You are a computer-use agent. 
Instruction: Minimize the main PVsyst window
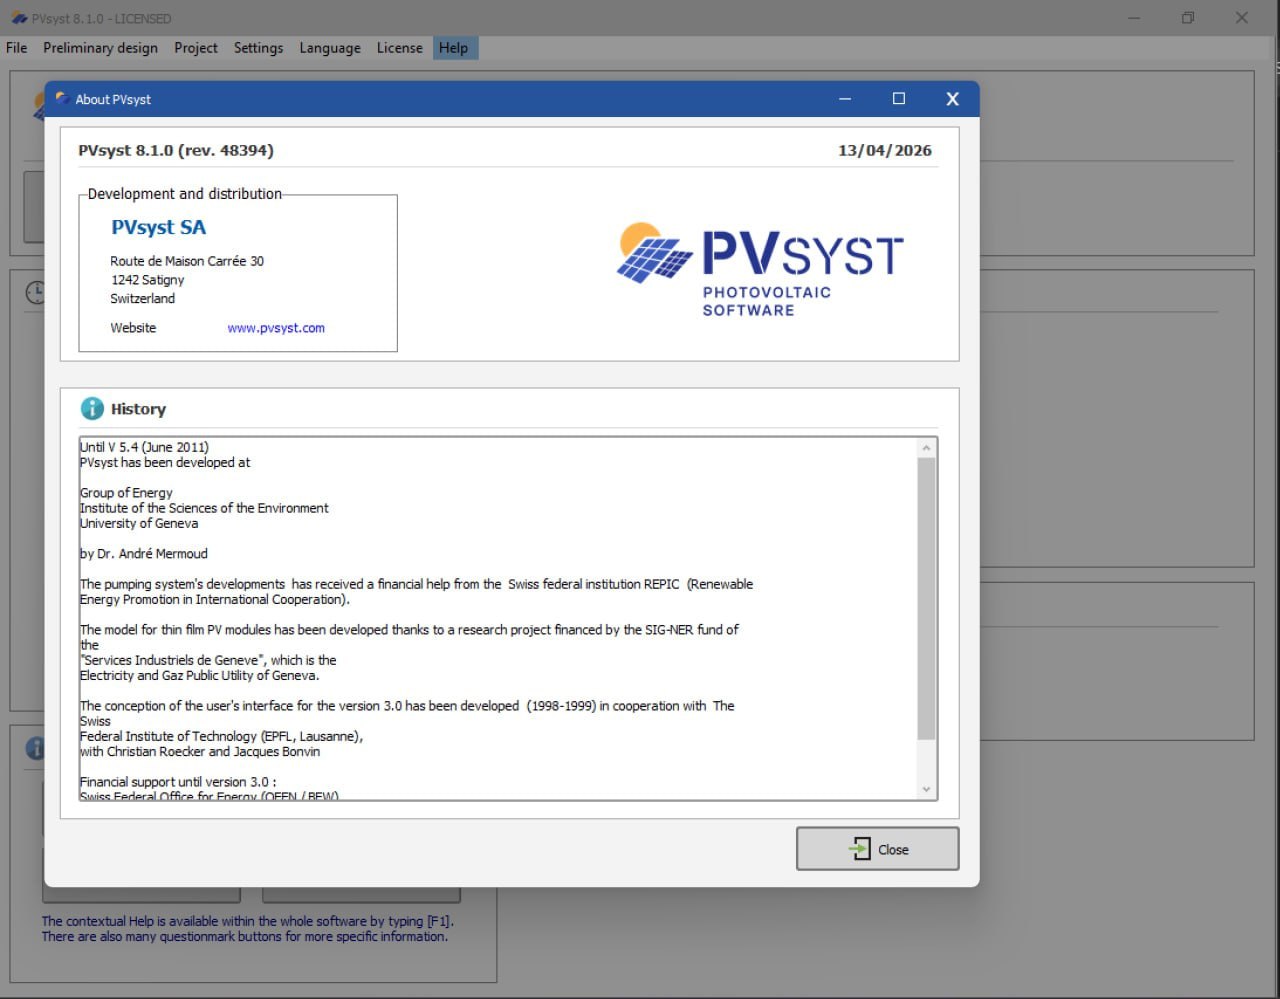[x=1134, y=18]
